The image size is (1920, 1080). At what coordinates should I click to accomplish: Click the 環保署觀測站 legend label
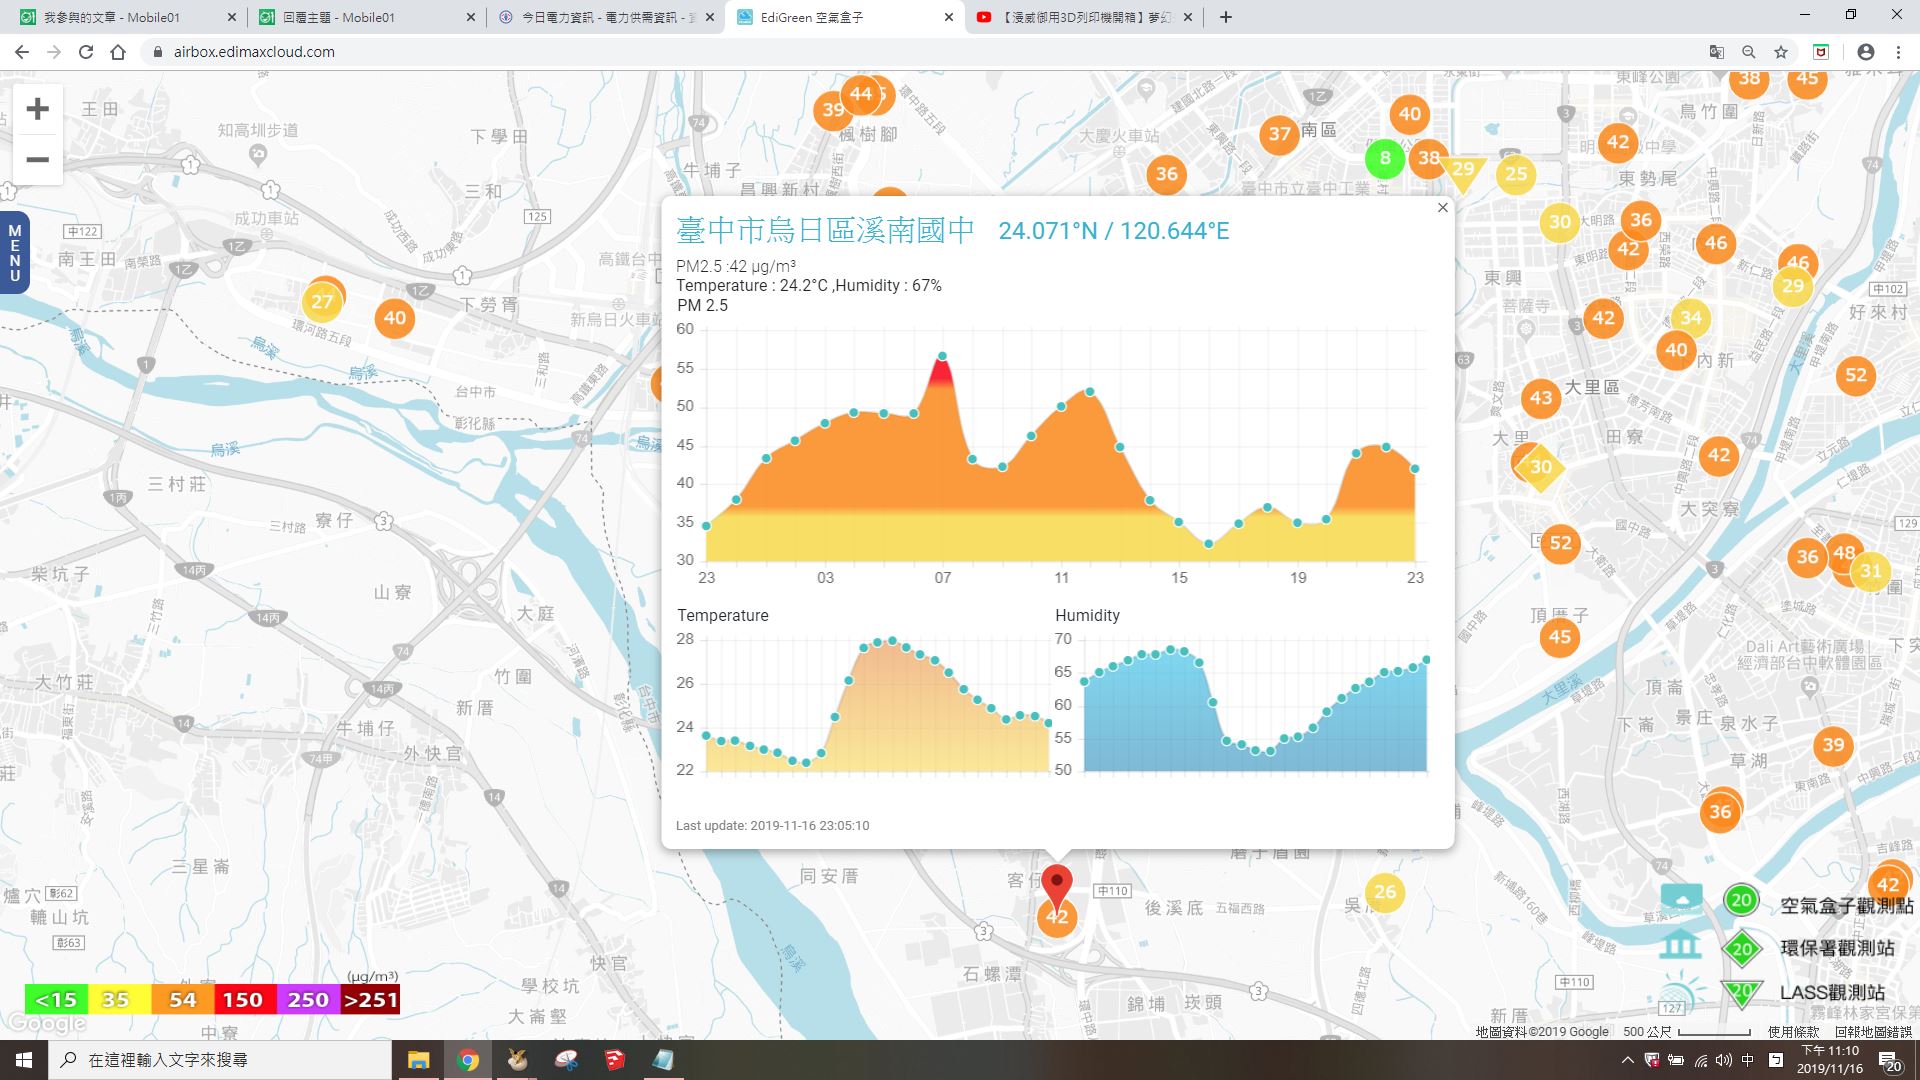click(x=1837, y=948)
